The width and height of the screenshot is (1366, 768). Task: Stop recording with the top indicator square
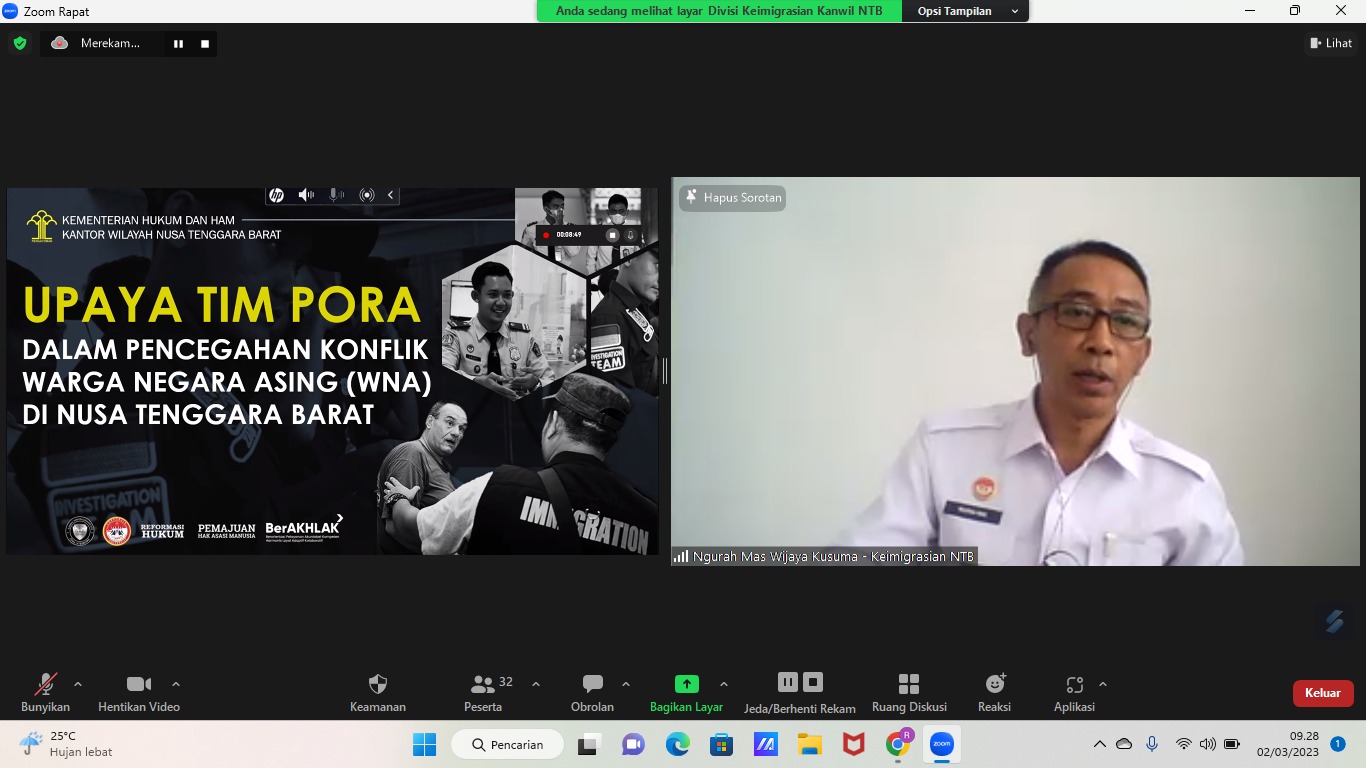point(205,44)
